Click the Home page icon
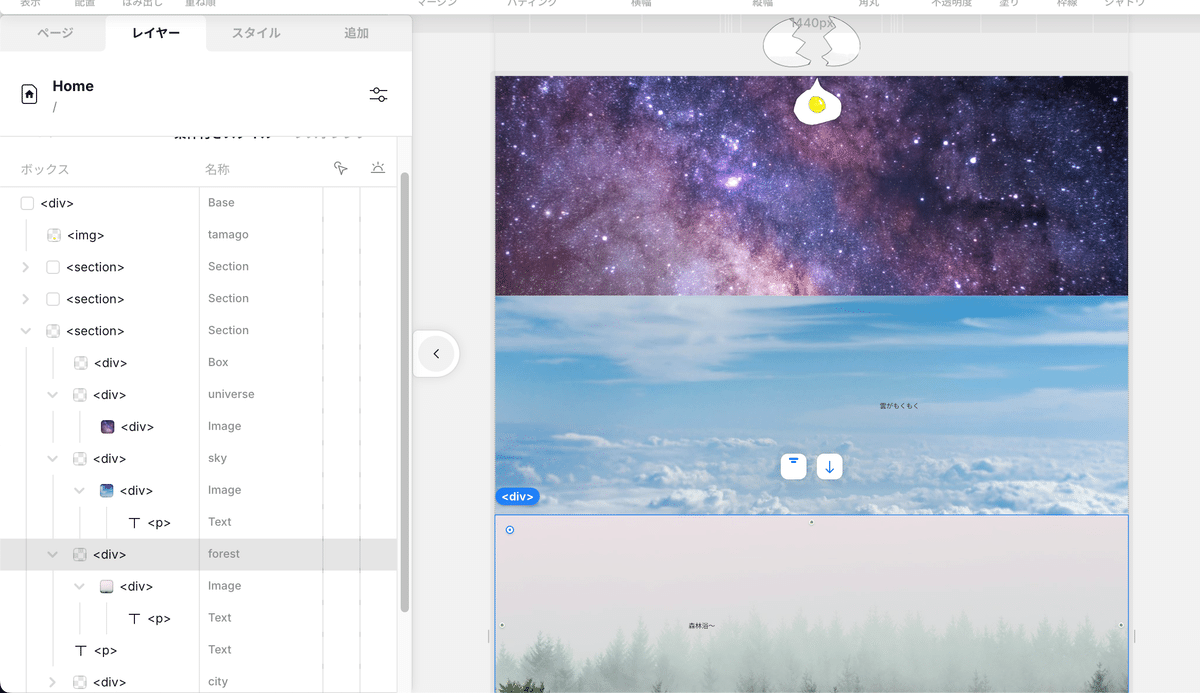The width and height of the screenshot is (1200, 693). 29,94
